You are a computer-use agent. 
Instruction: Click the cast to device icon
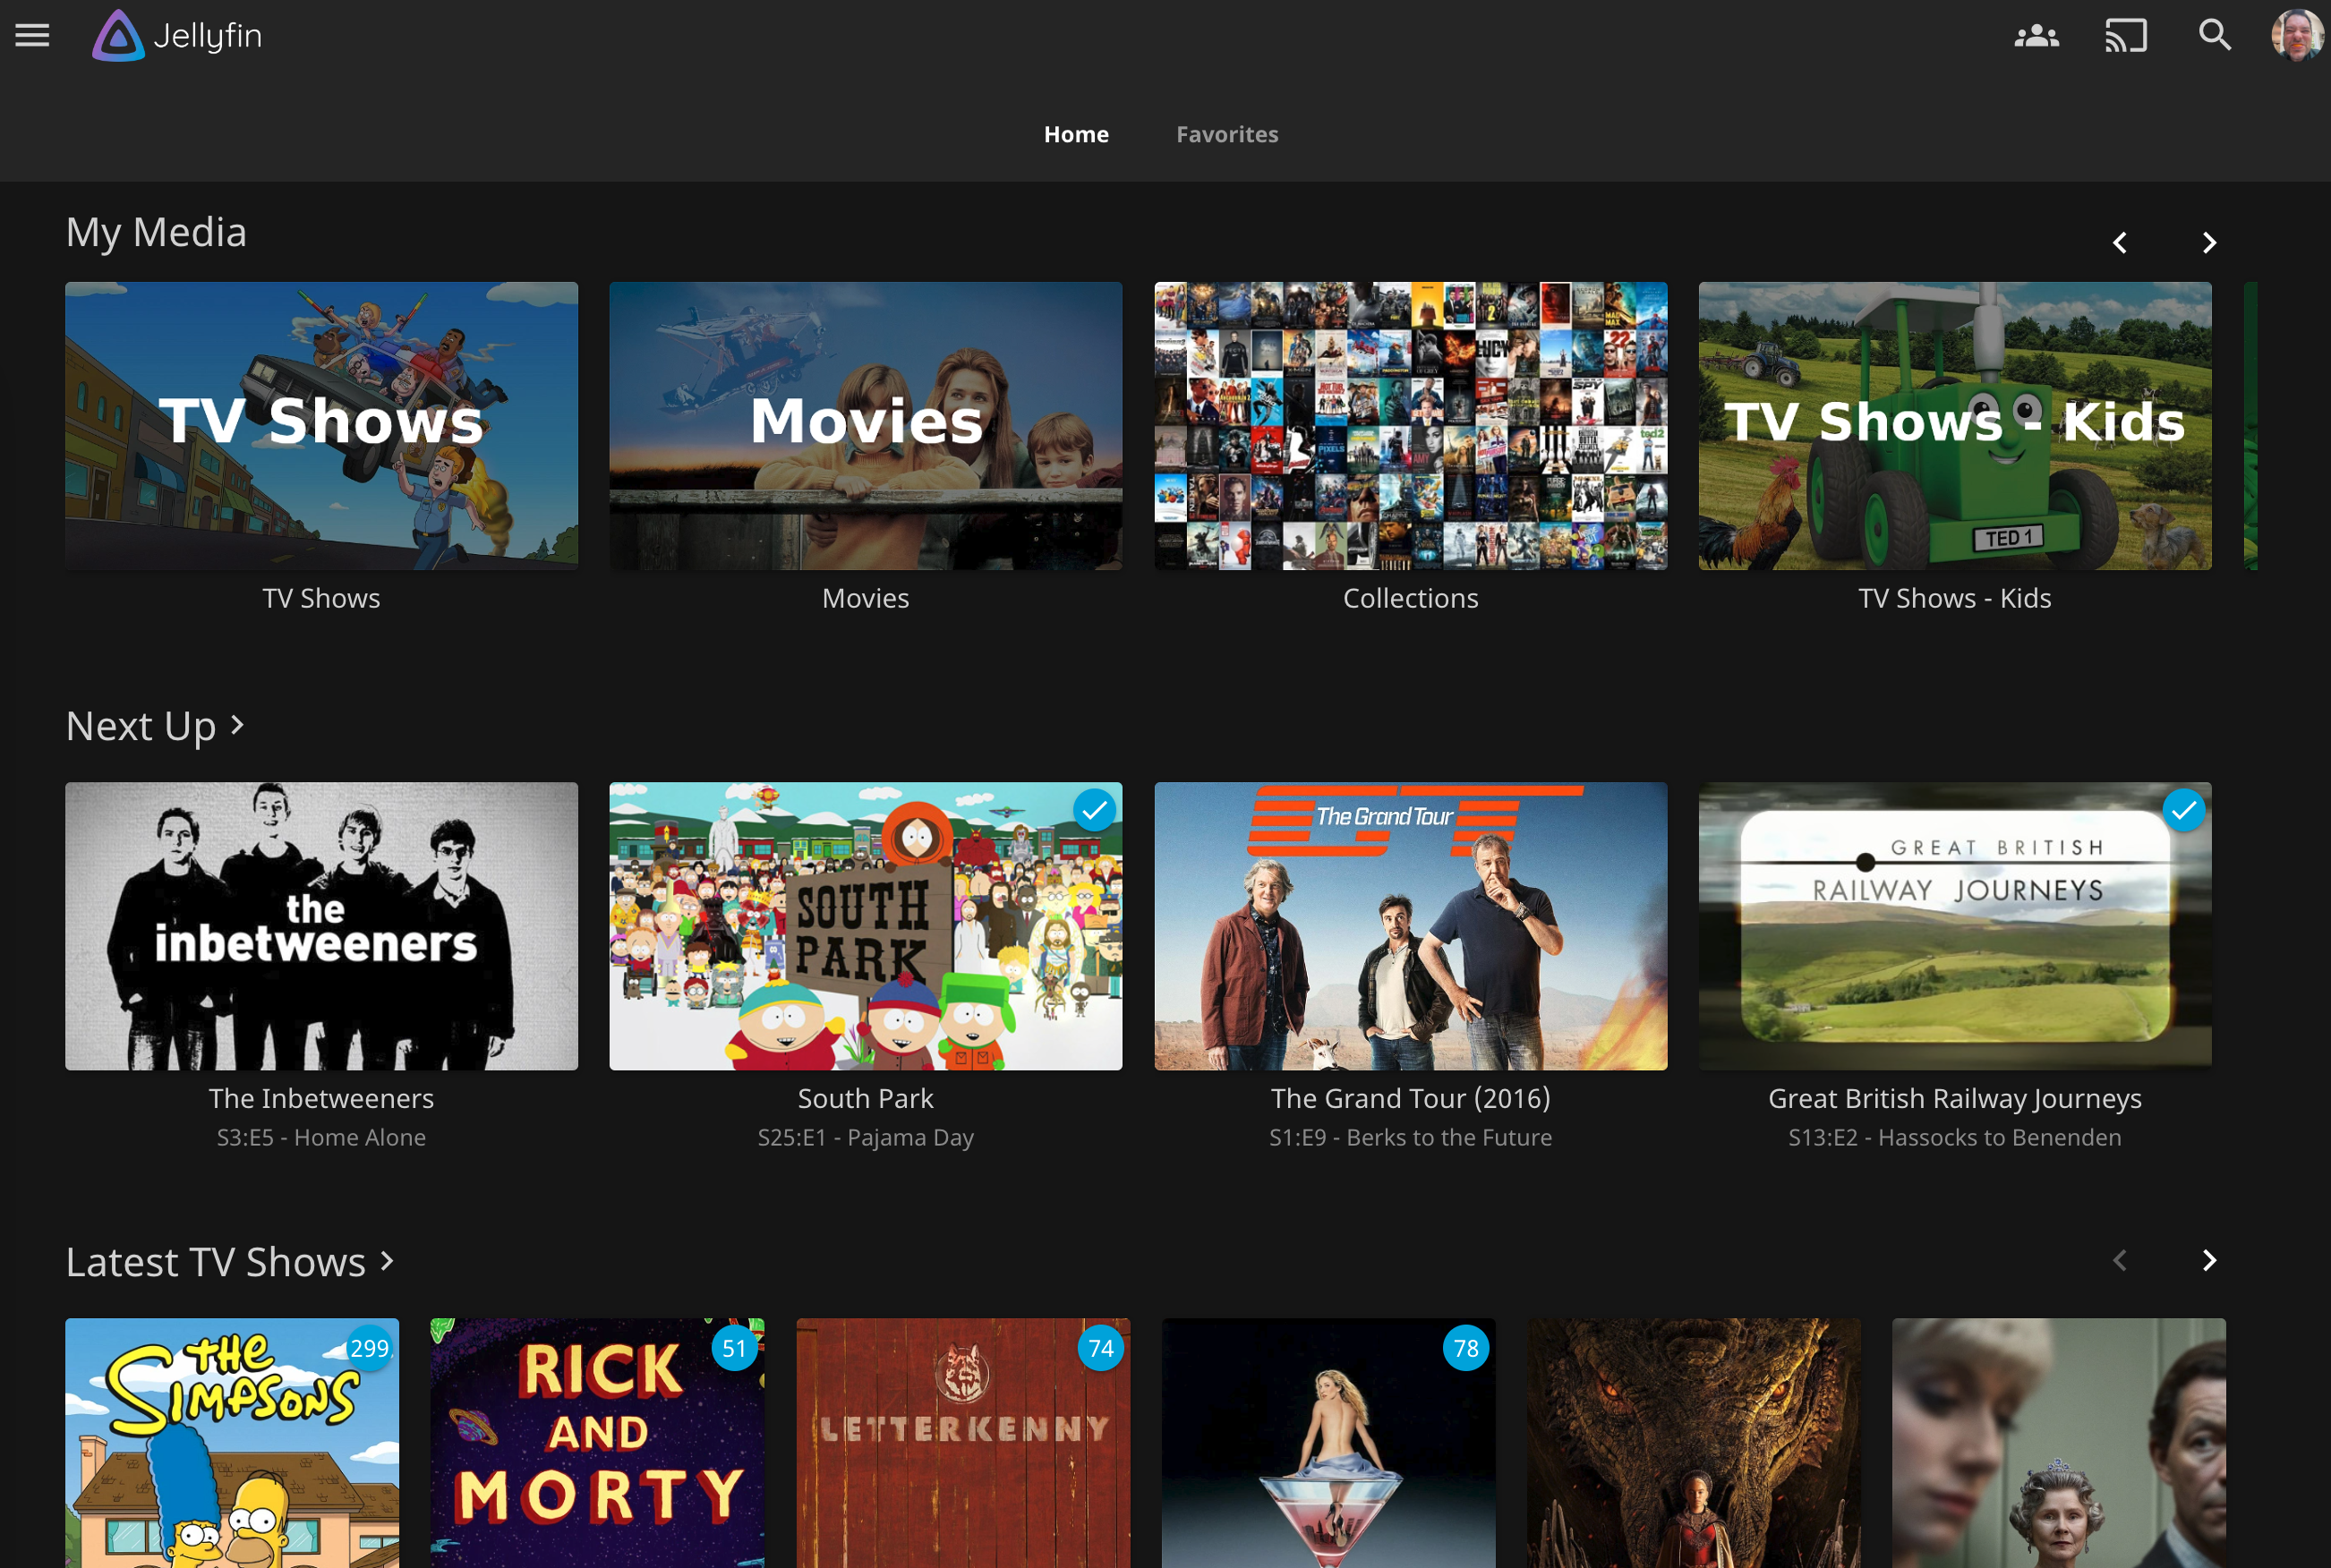(2126, 36)
